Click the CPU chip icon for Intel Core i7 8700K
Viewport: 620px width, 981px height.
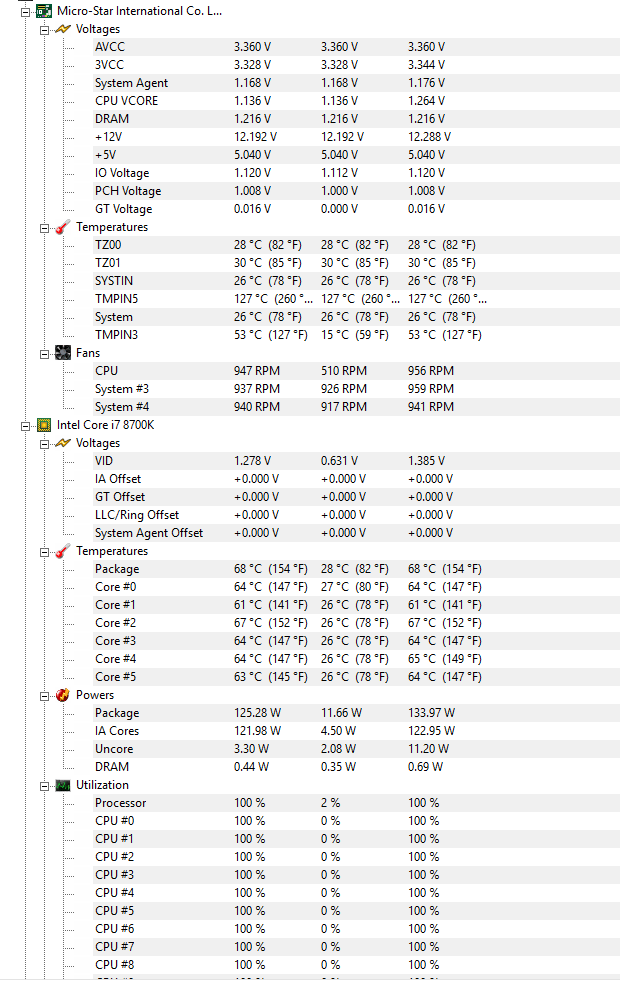[x=43, y=425]
